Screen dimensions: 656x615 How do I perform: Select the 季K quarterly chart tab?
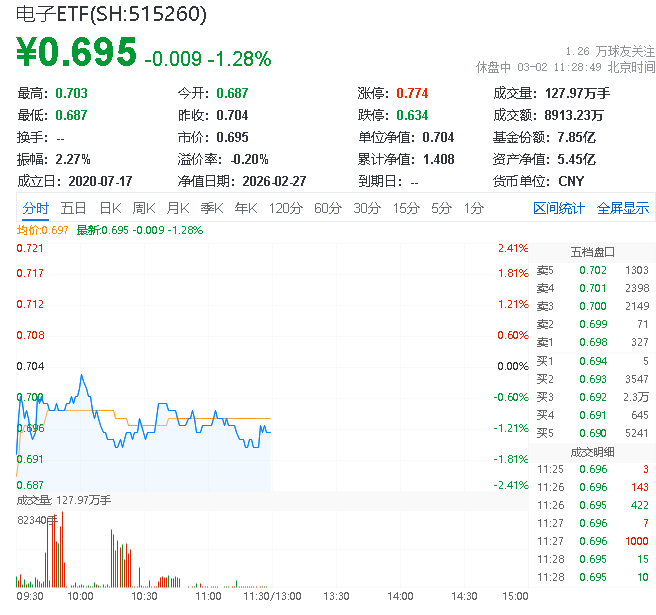211,208
